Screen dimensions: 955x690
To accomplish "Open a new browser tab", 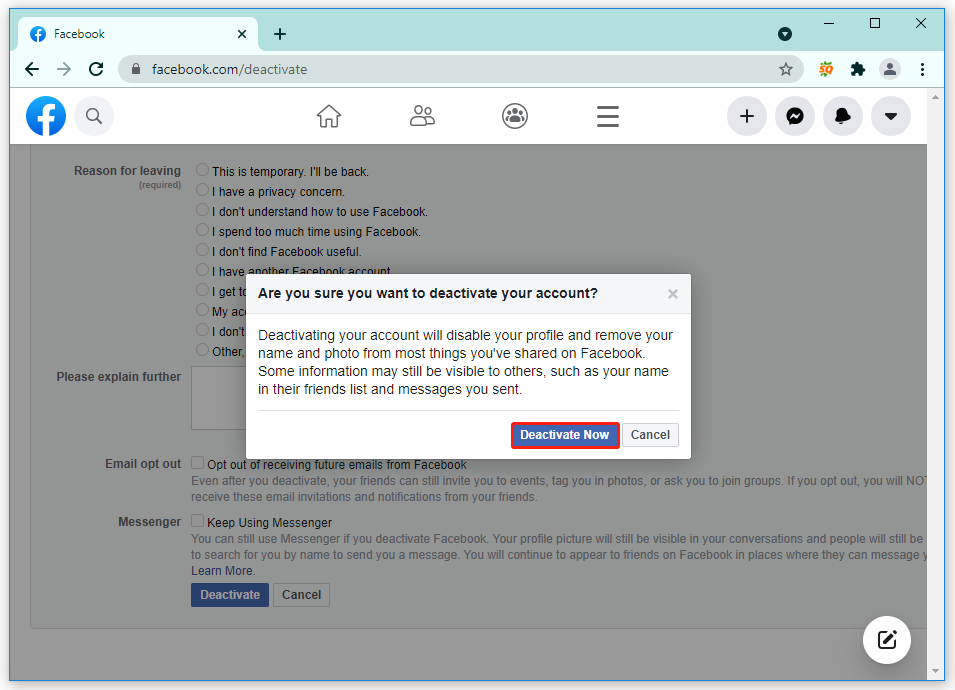I will 280,34.
